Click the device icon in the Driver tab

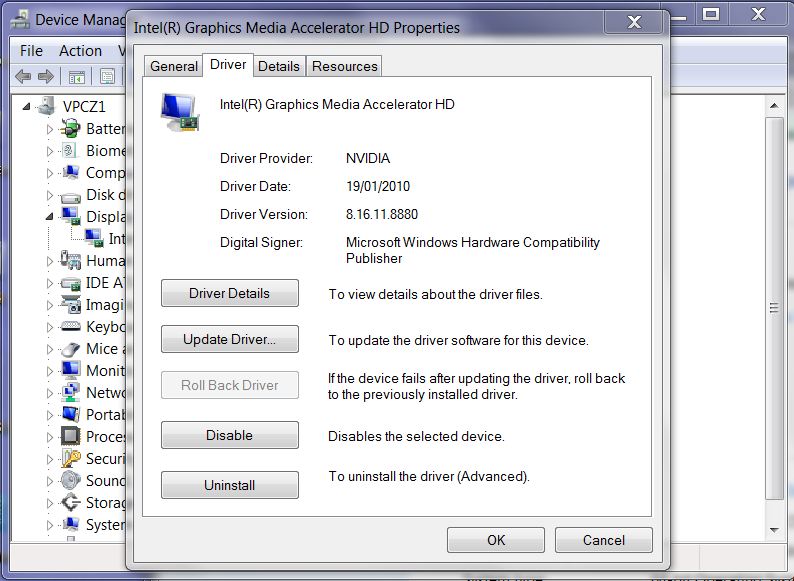point(180,112)
